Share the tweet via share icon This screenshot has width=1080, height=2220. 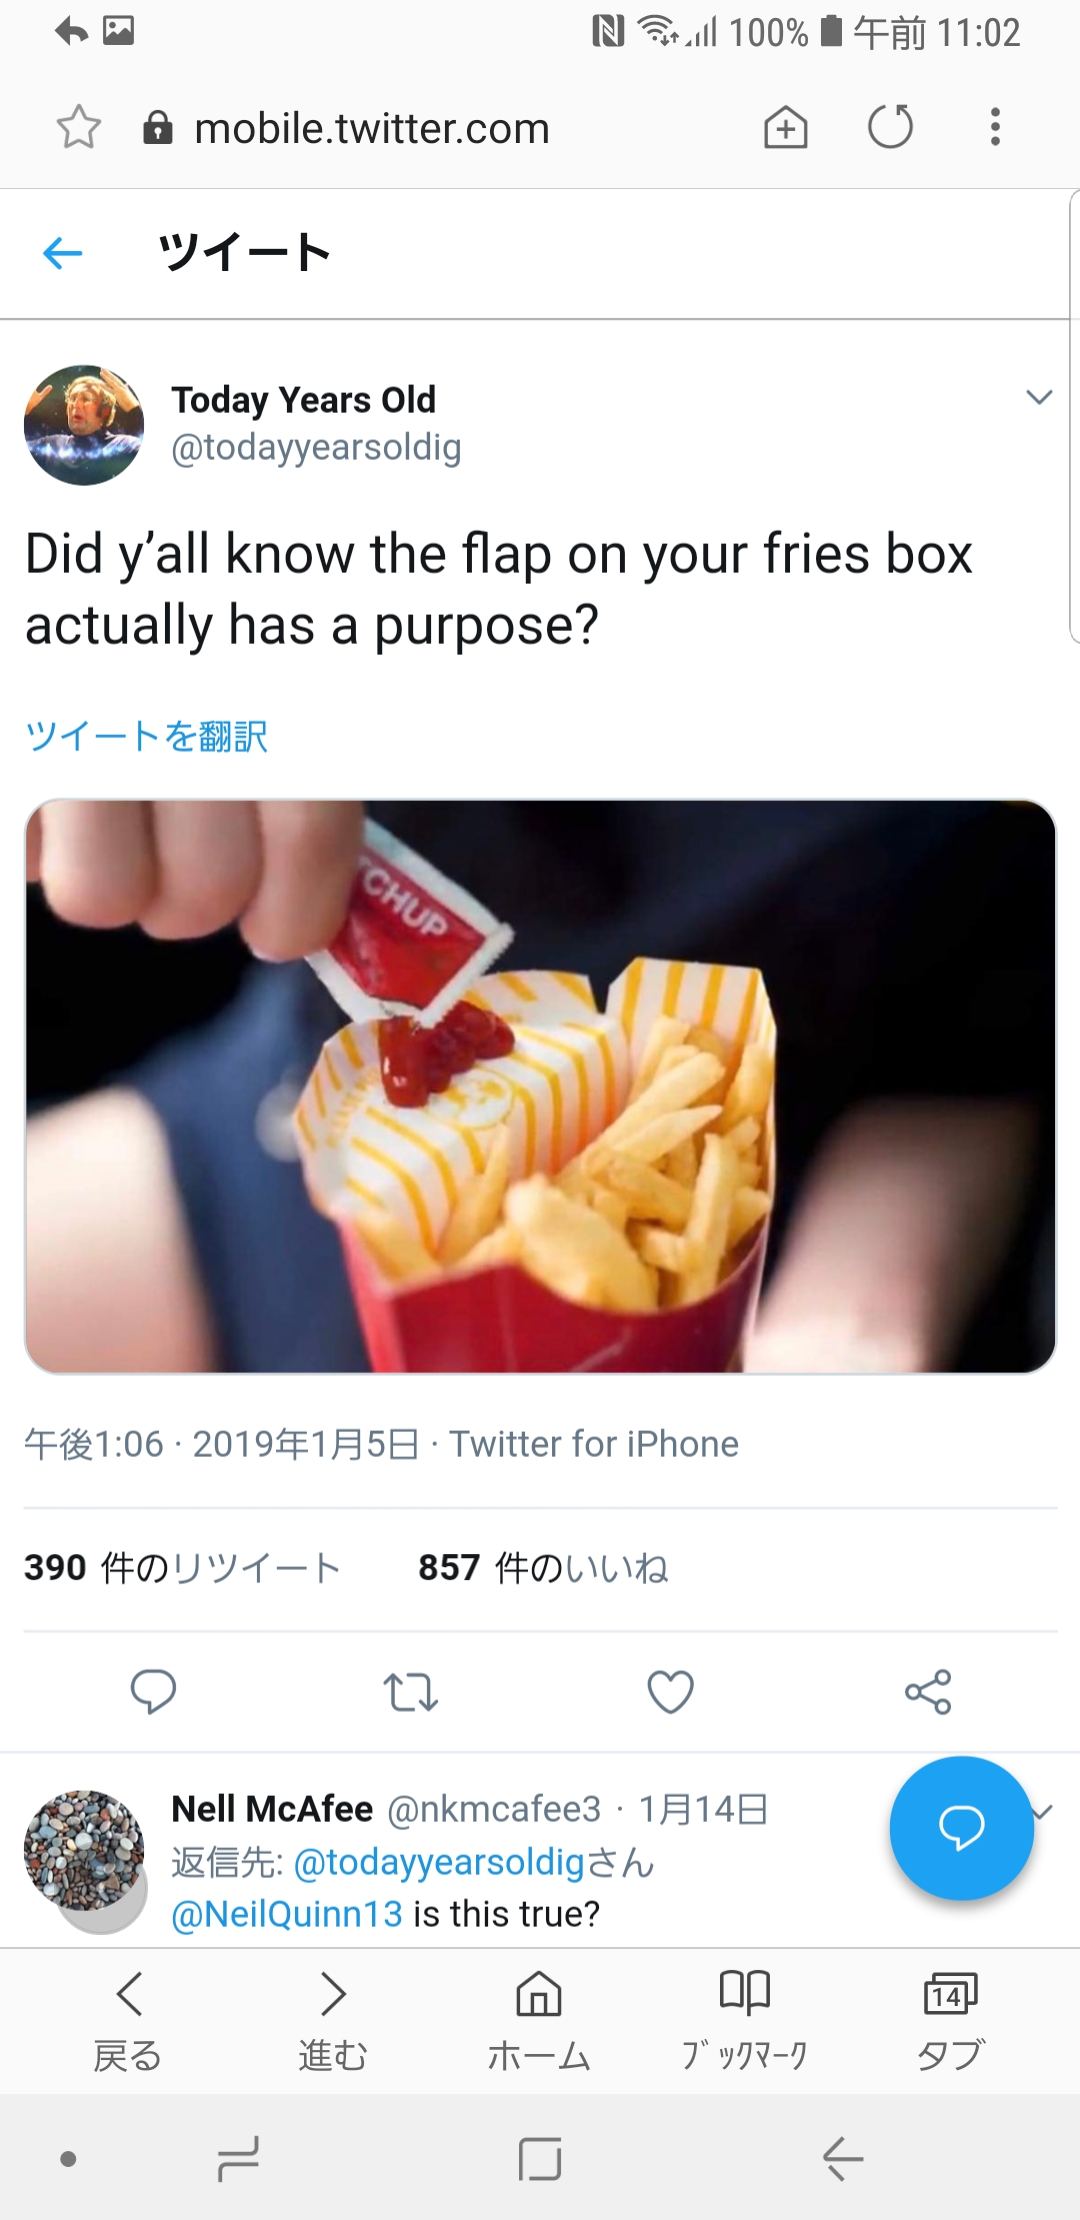click(x=928, y=1691)
